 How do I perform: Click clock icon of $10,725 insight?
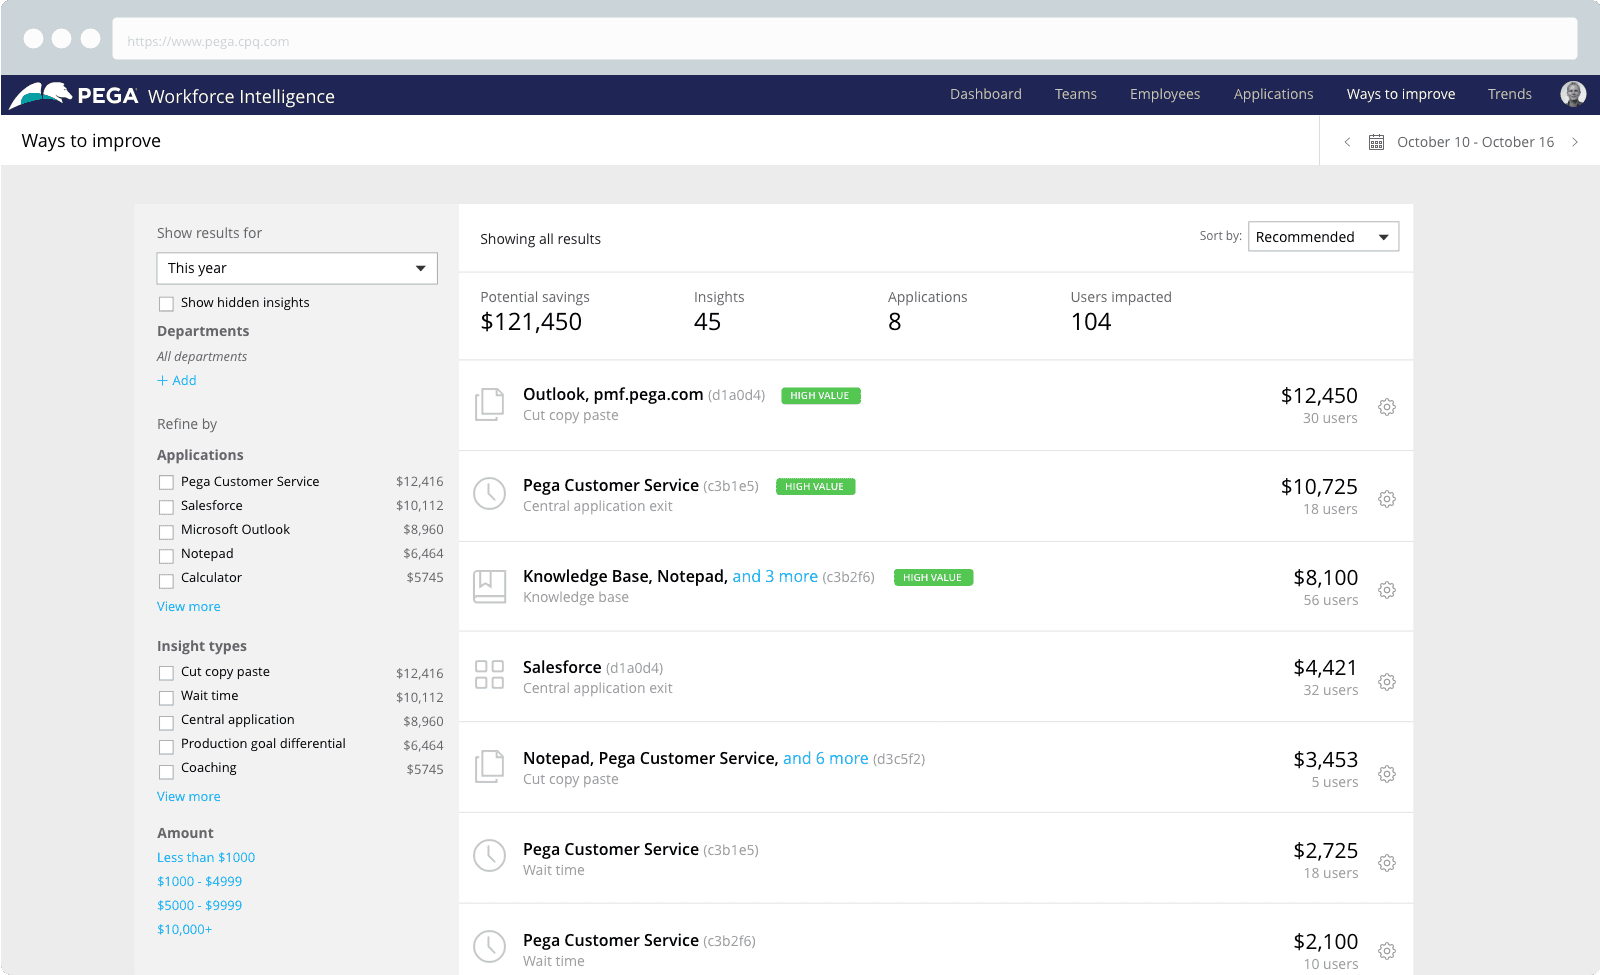[x=489, y=493]
